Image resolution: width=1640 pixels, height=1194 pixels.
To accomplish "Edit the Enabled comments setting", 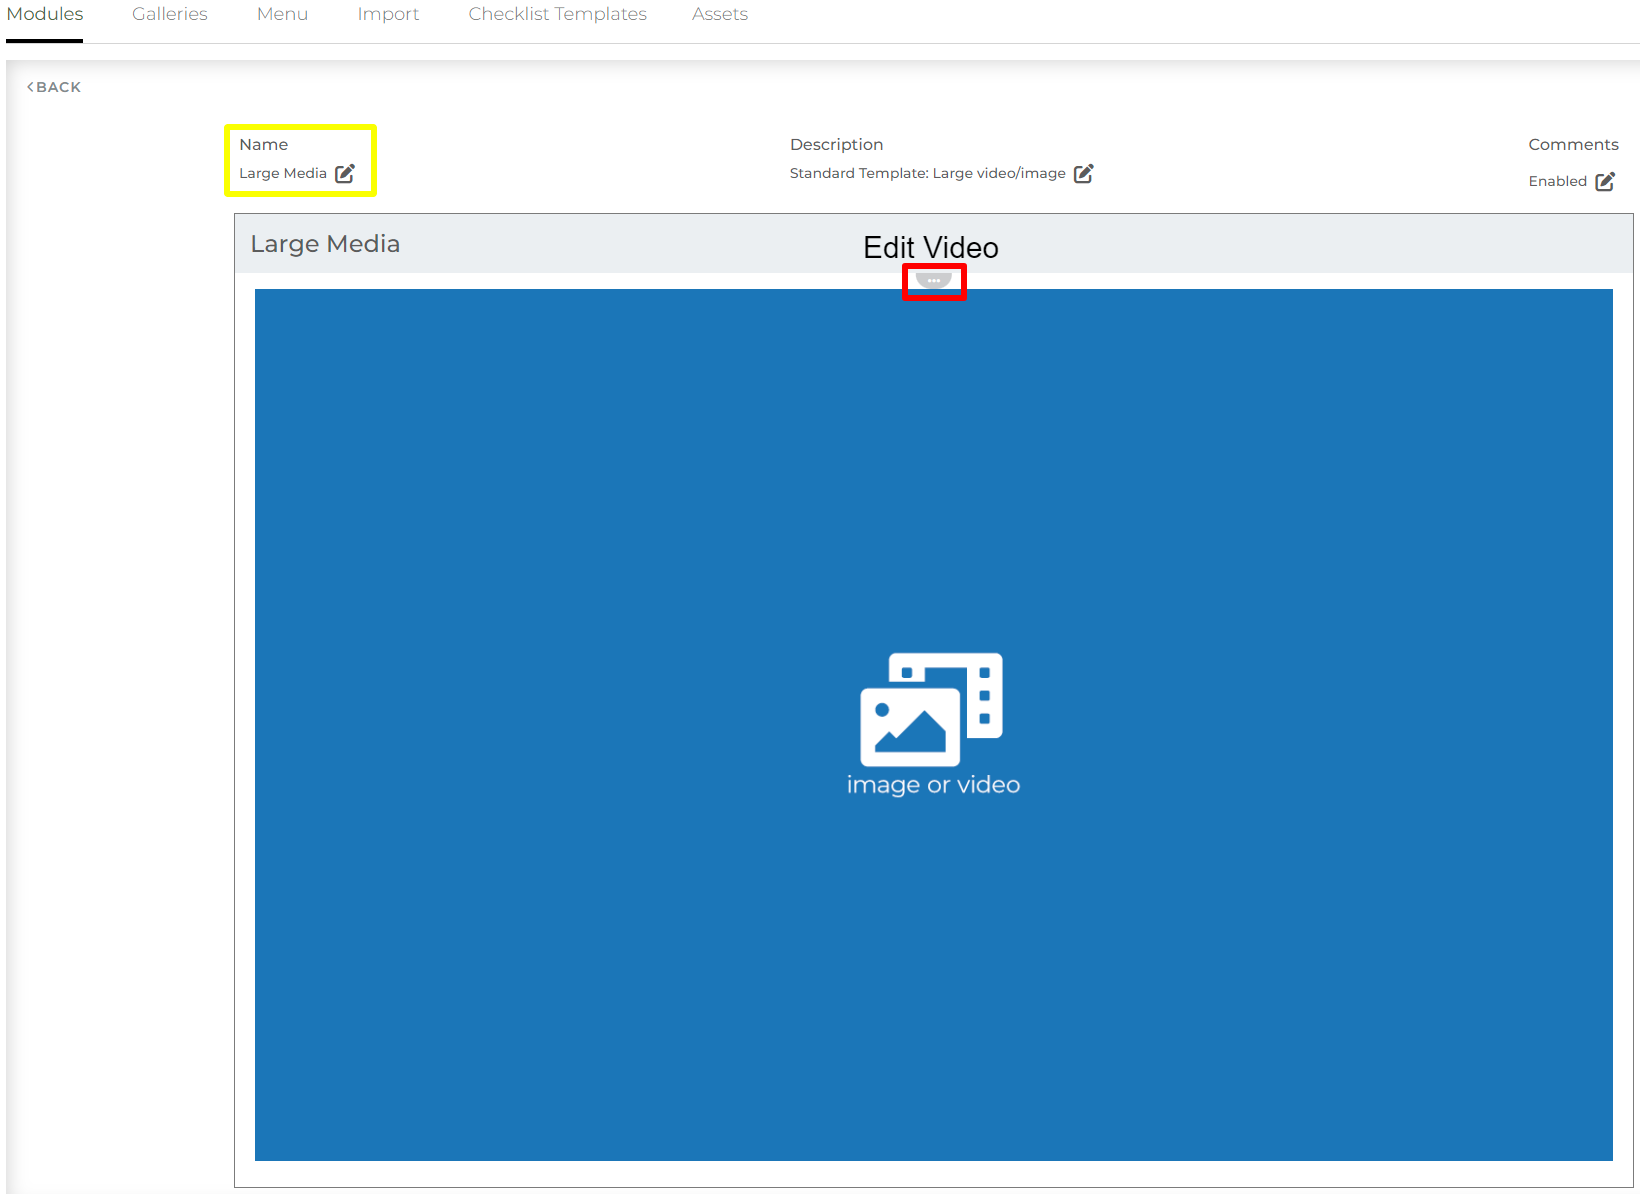I will 1605,181.
